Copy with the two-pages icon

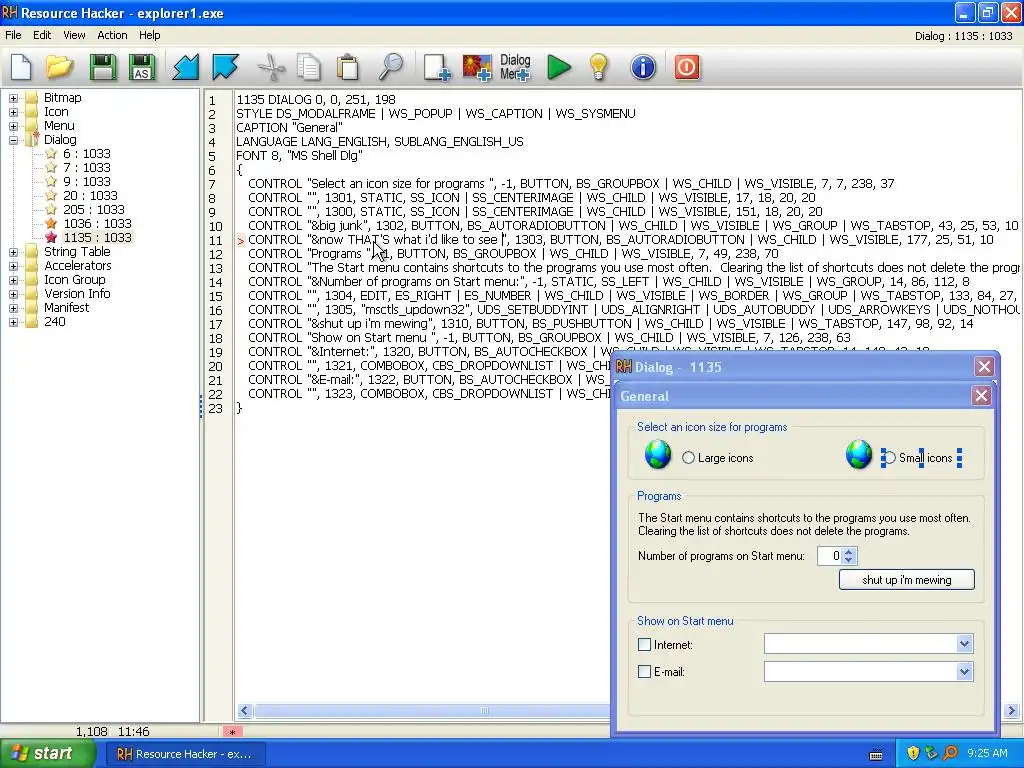[309, 67]
